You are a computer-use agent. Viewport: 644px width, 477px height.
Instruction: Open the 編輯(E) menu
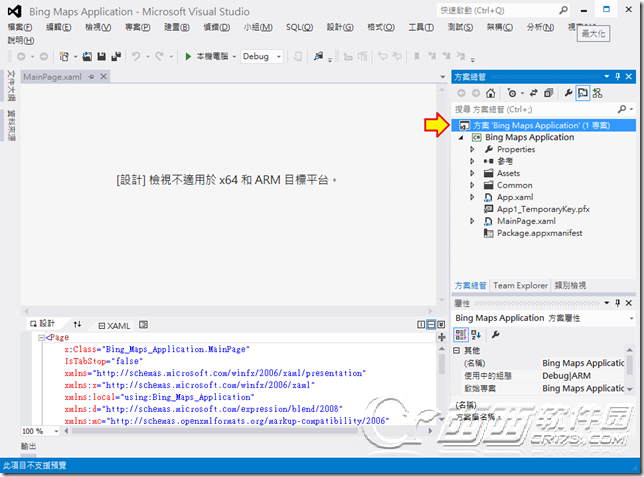(x=59, y=27)
